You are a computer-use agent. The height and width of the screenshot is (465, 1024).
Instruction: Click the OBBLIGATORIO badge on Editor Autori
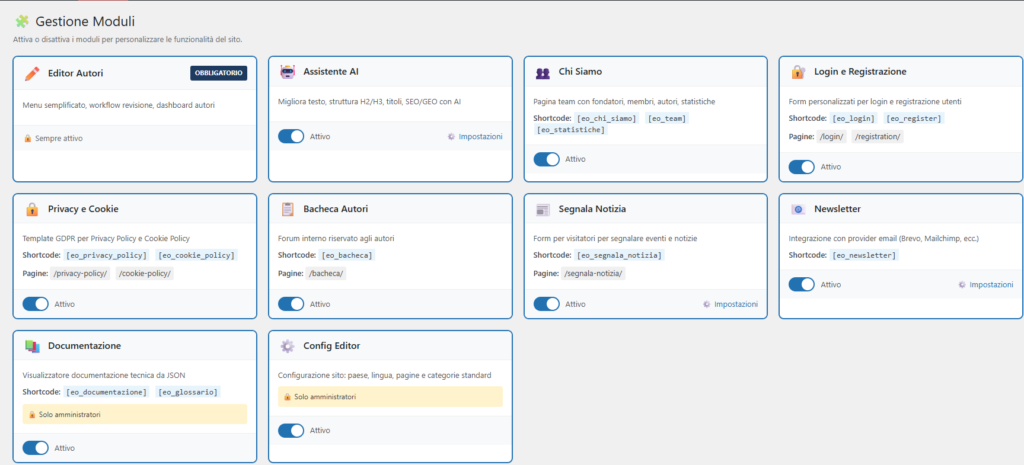218,73
